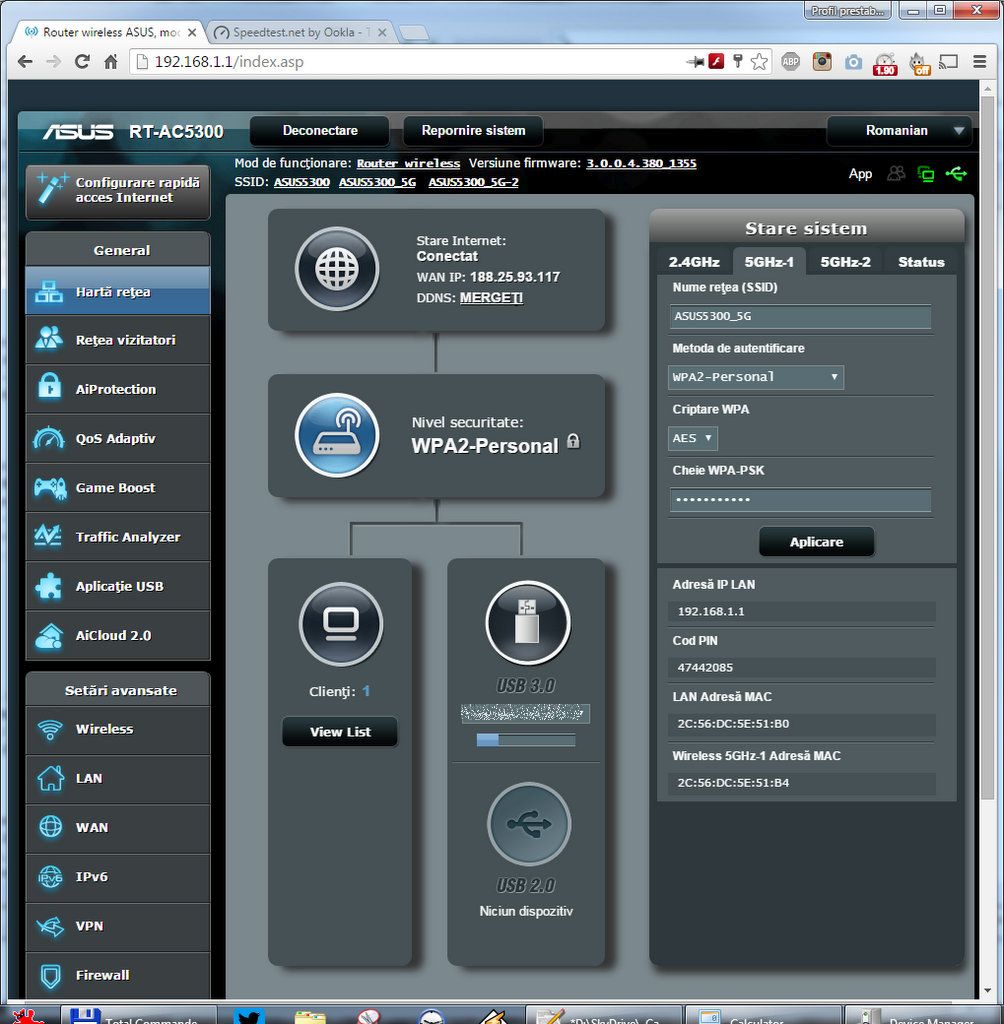1004x1024 pixels.
Task: Open the Chrome hamburger menu
Action: pyautogui.click(x=980, y=61)
